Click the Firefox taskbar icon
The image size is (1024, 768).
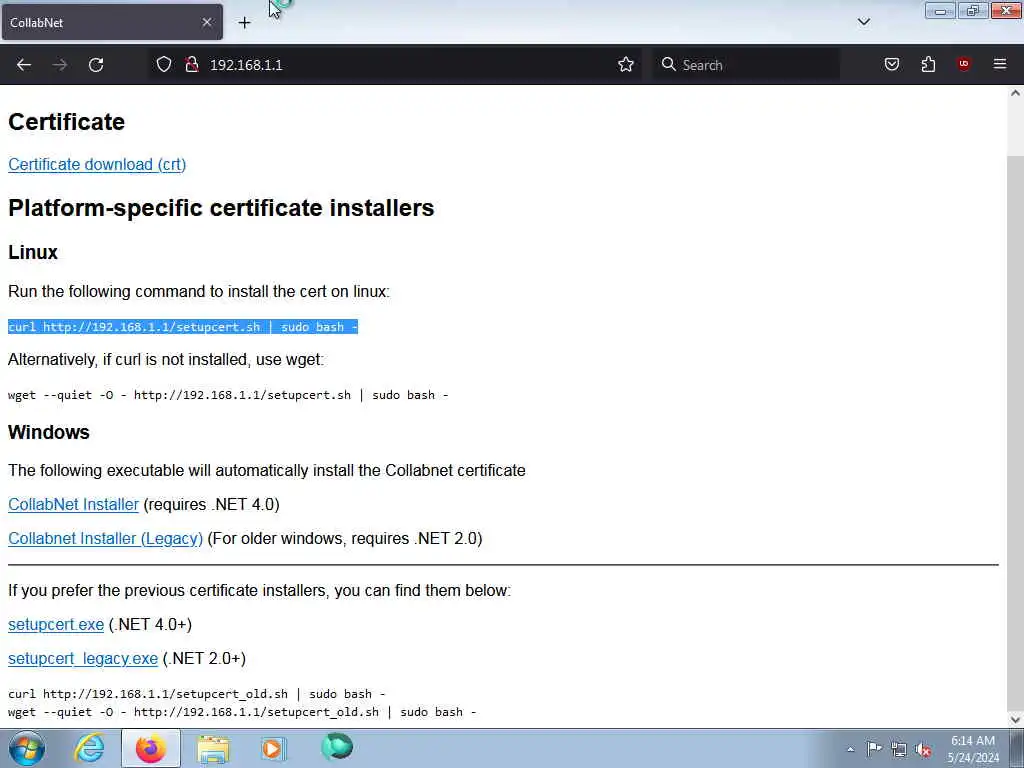pos(150,748)
